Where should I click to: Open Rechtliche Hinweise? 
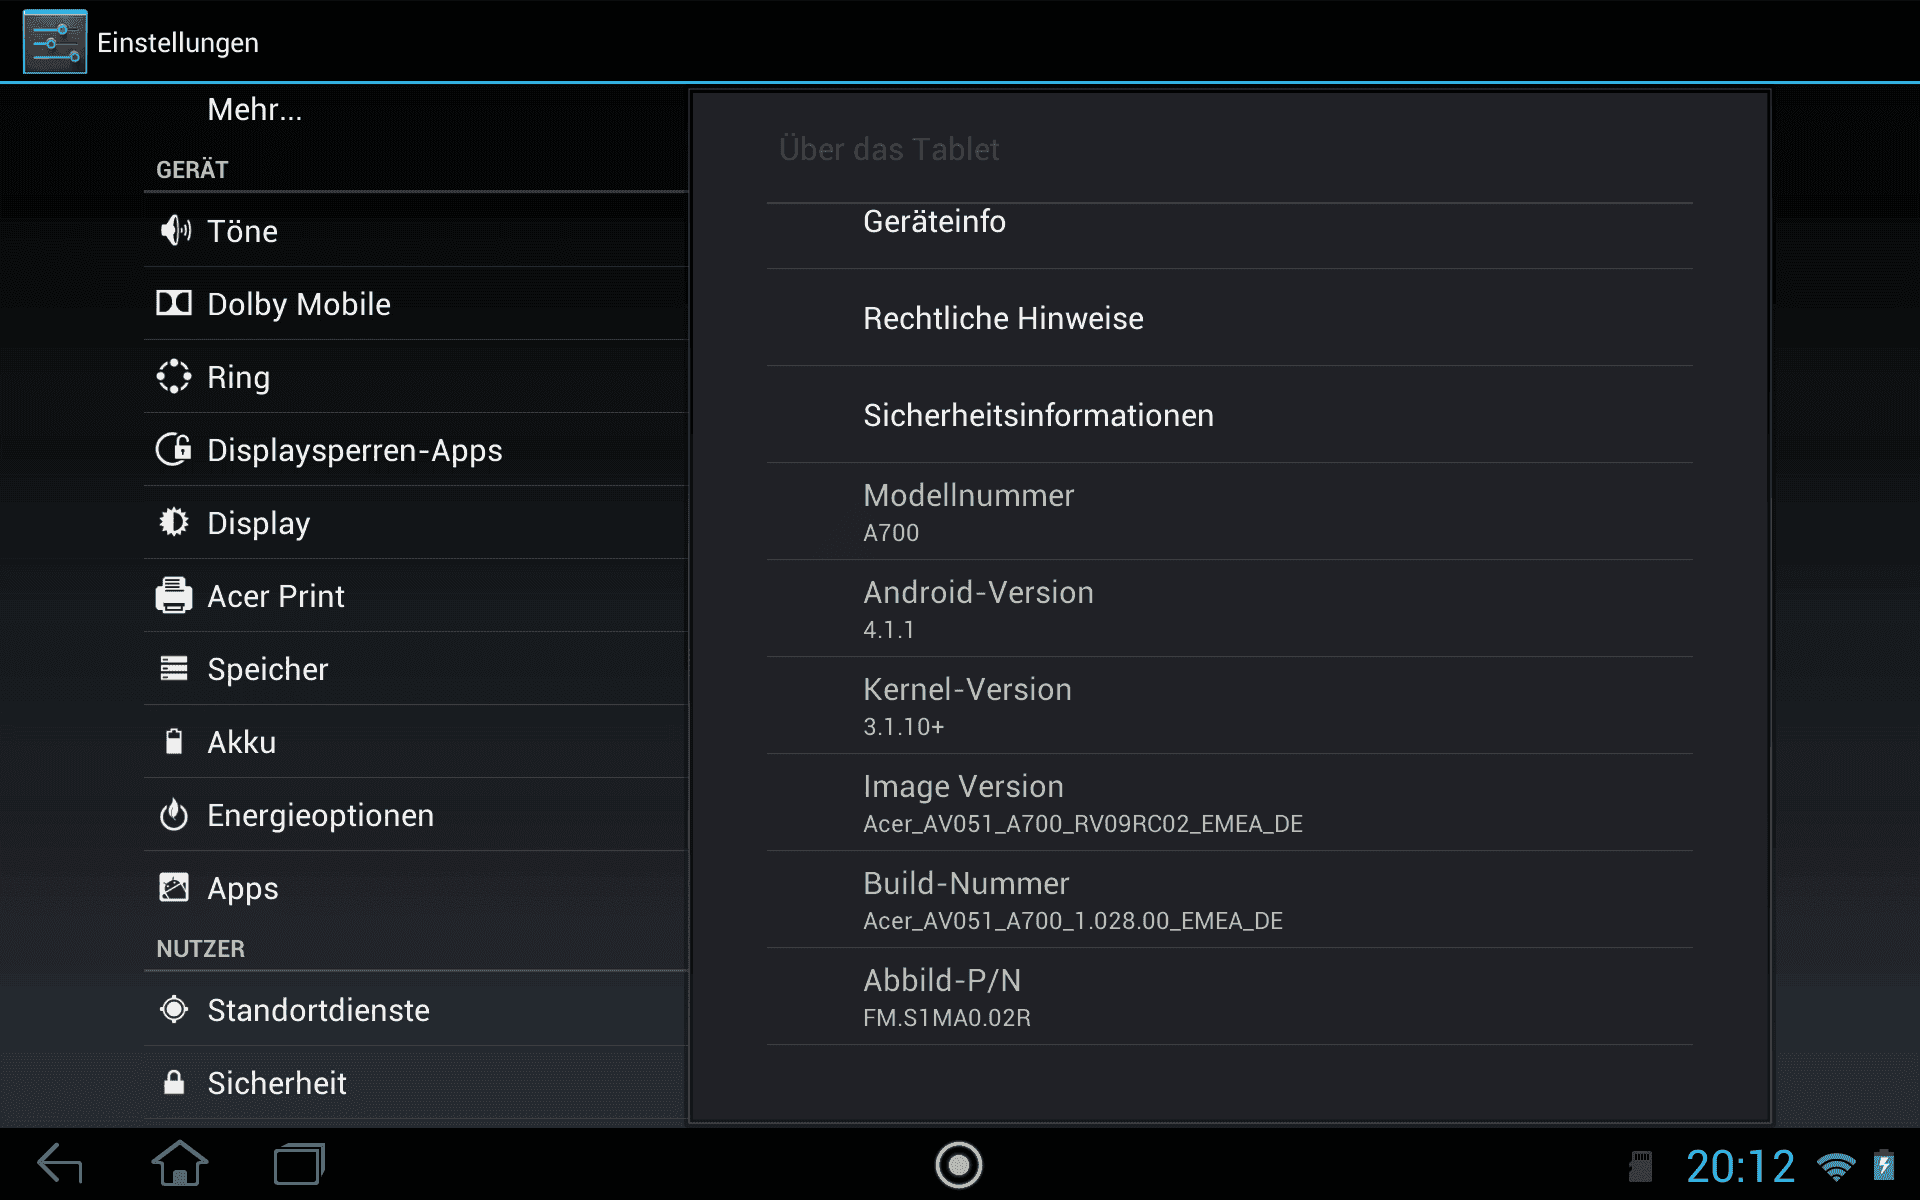pyautogui.click(x=1230, y=318)
